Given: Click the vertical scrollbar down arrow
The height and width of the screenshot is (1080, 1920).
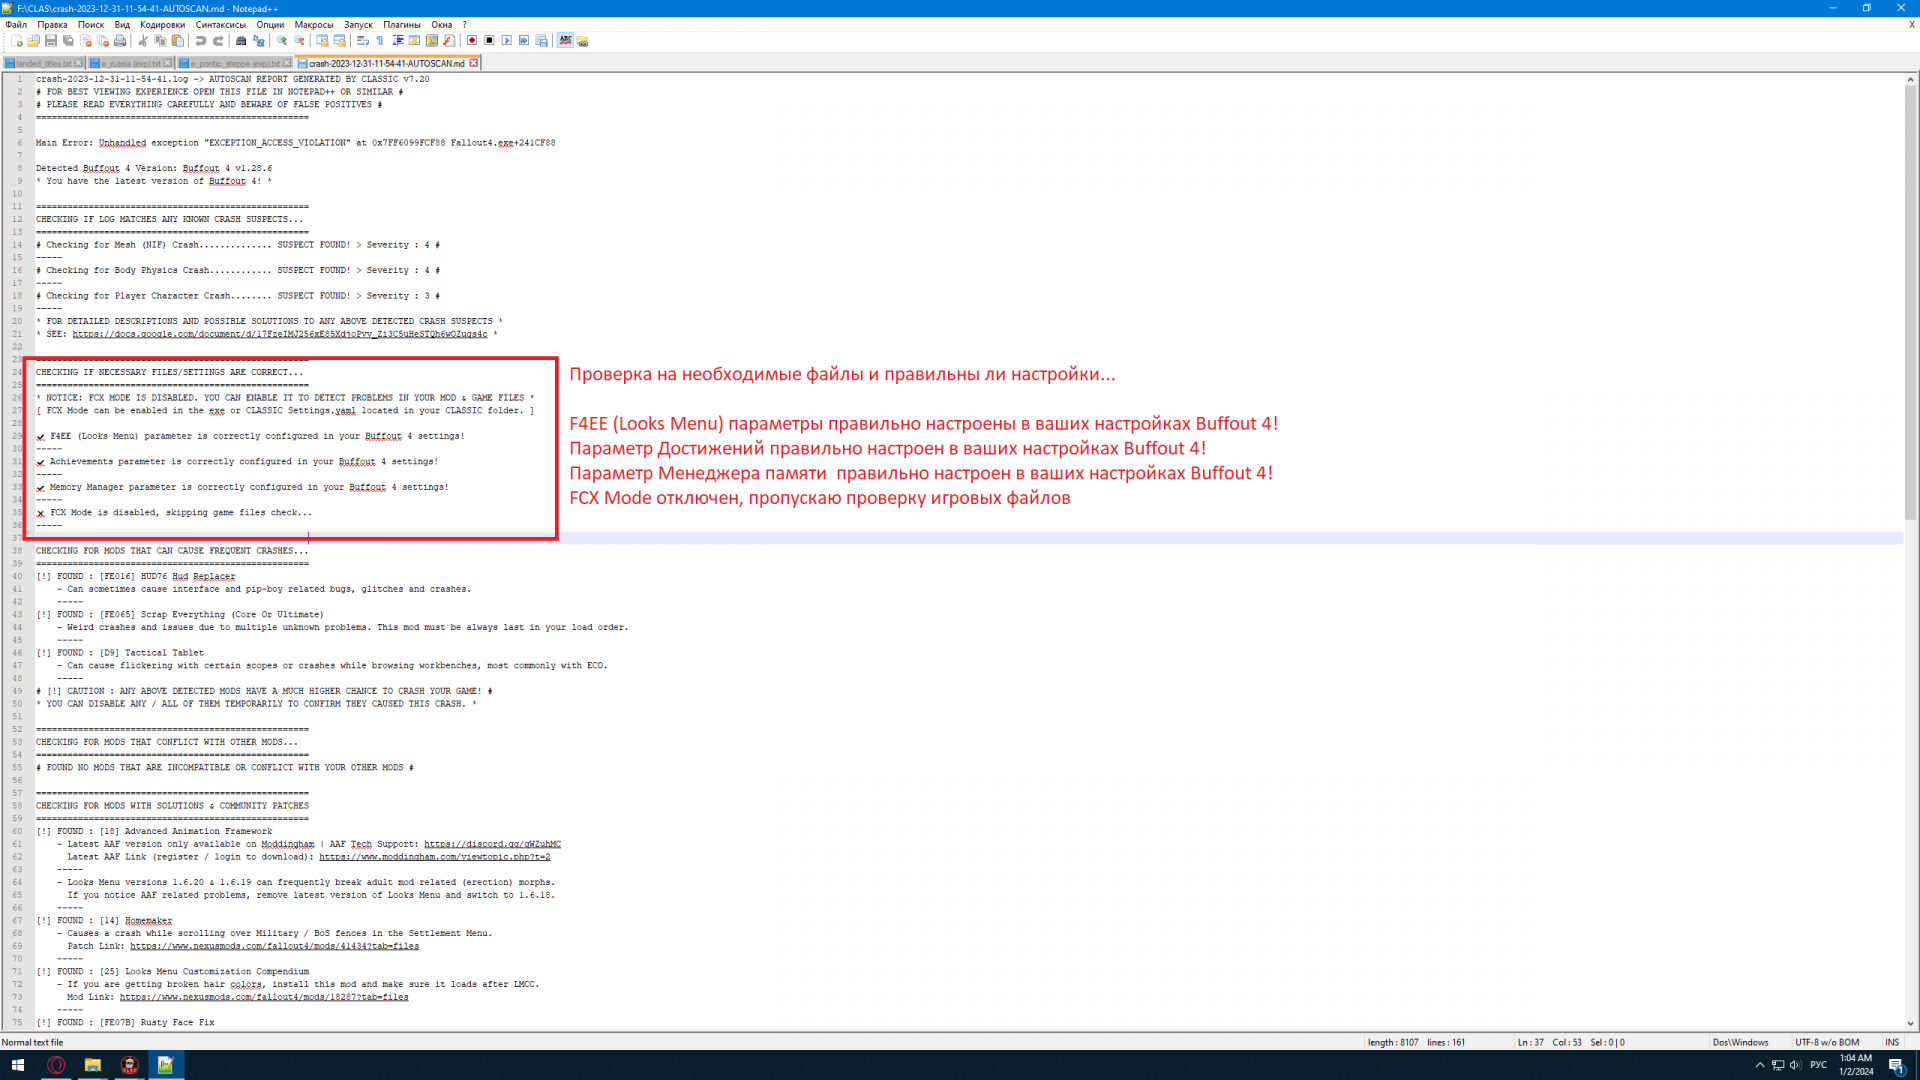Looking at the screenshot, I should pos(1910,1023).
